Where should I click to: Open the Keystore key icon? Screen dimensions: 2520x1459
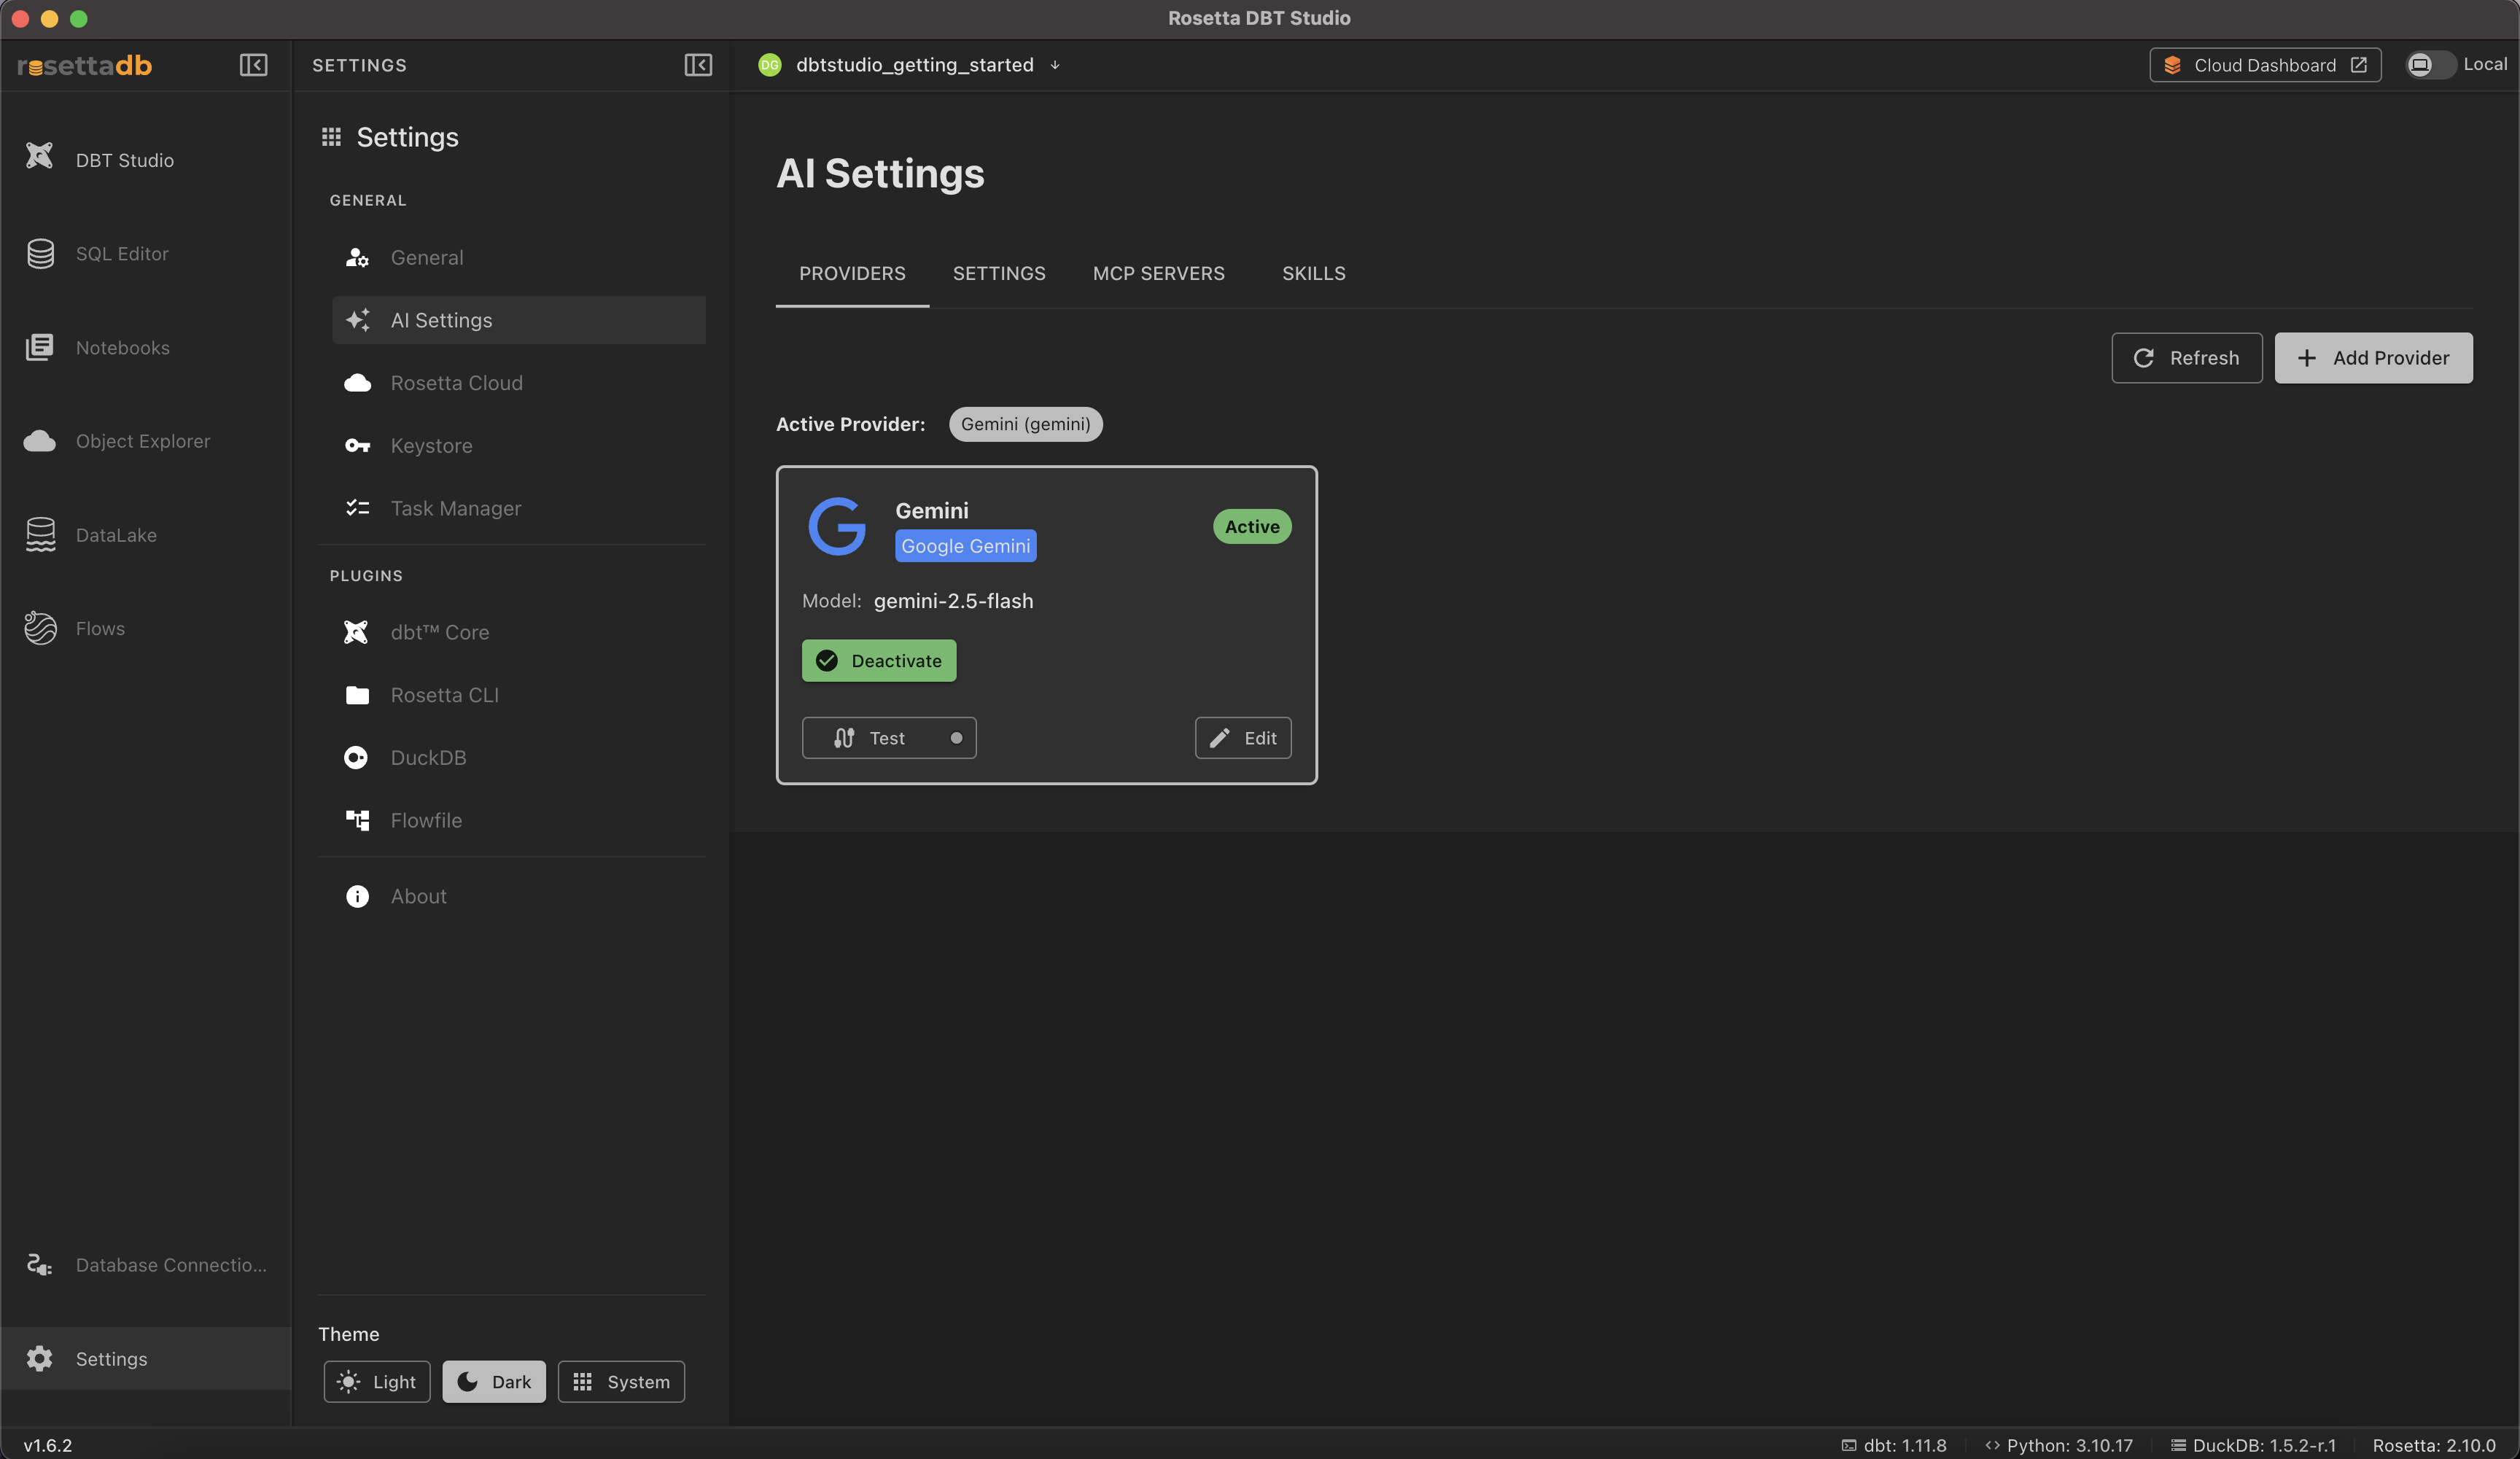(357, 445)
